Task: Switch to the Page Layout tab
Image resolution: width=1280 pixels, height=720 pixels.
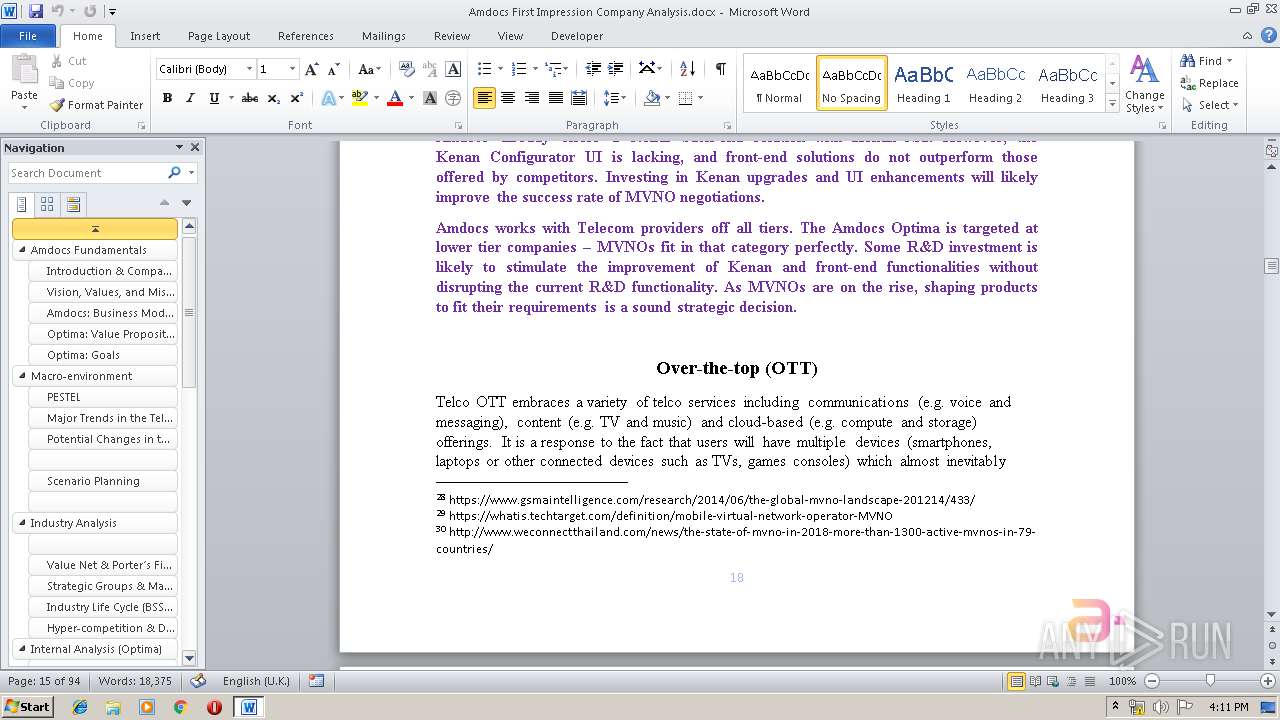Action: [219, 36]
